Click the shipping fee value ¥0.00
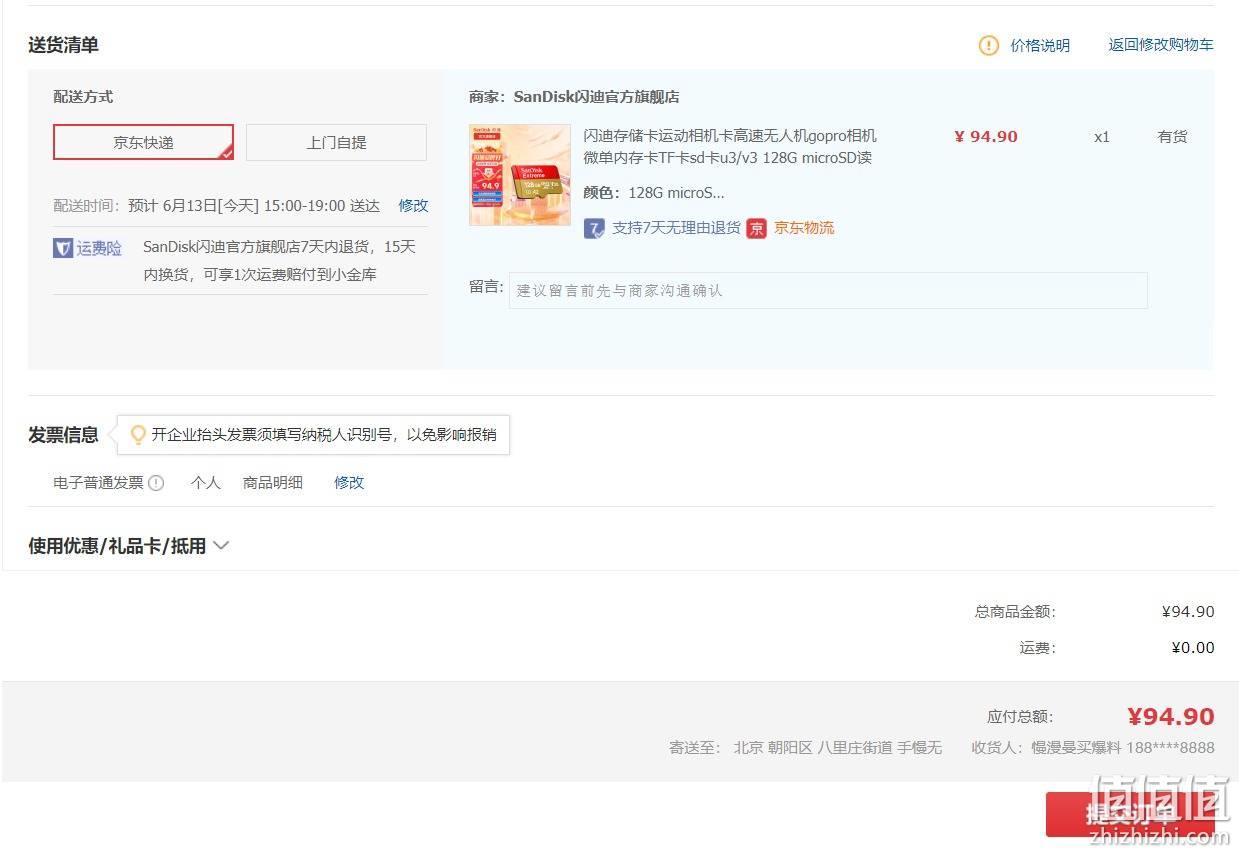 click(x=1193, y=648)
